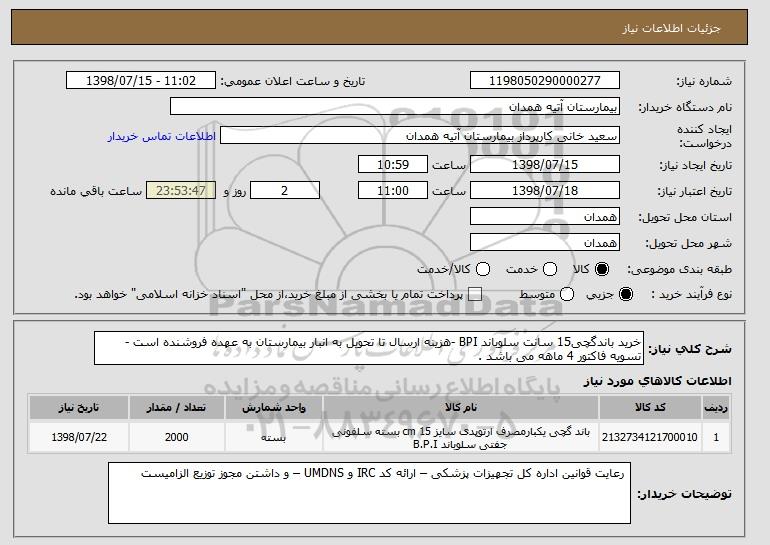Click the تعداد / مقدار column header
The image size is (770, 545).
(176, 407)
